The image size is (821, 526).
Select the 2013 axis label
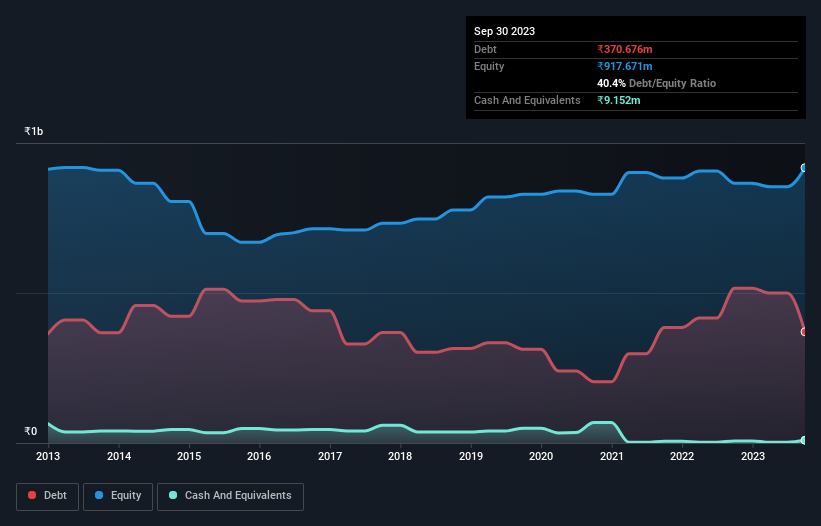[48, 456]
